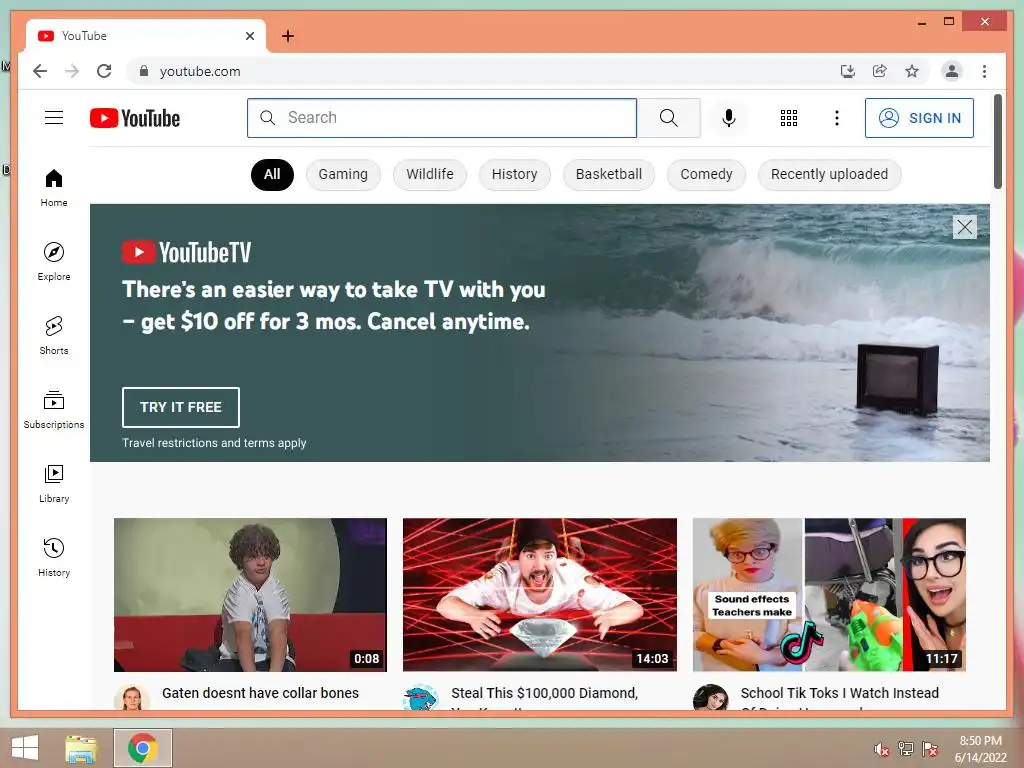This screenshot has width=1024, height=768.
Task: Open channel avatar beside Gaten video
Action: [x=132, y=697]
